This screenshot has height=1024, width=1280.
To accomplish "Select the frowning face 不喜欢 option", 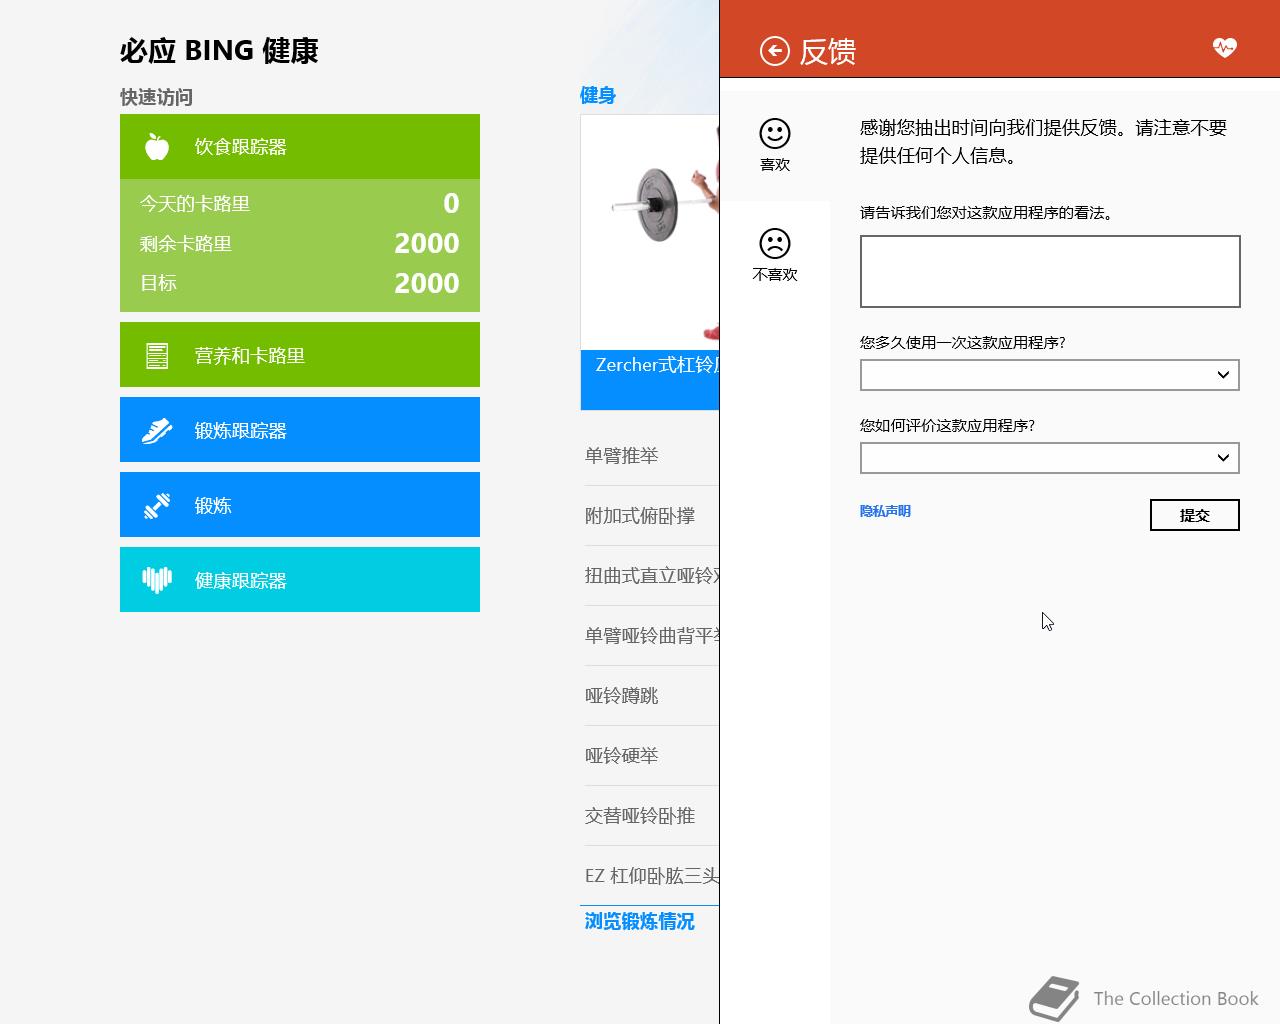I will (x=775, y=255).
